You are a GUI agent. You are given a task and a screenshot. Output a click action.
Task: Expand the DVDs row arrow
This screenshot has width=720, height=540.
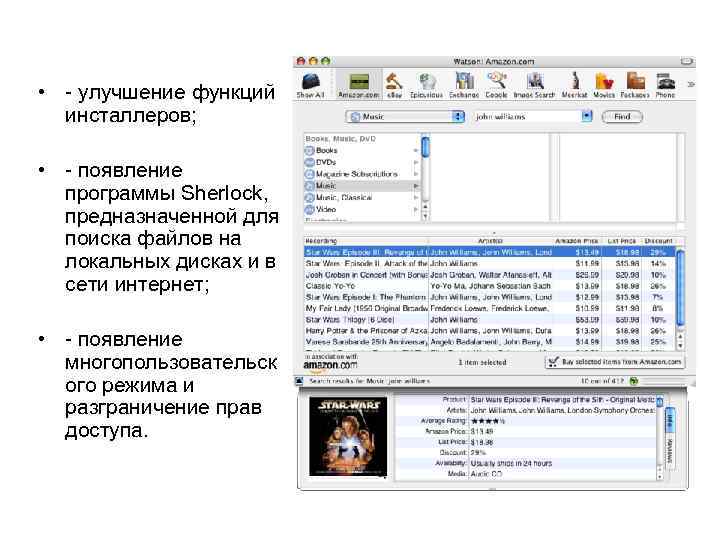[416, 162]
